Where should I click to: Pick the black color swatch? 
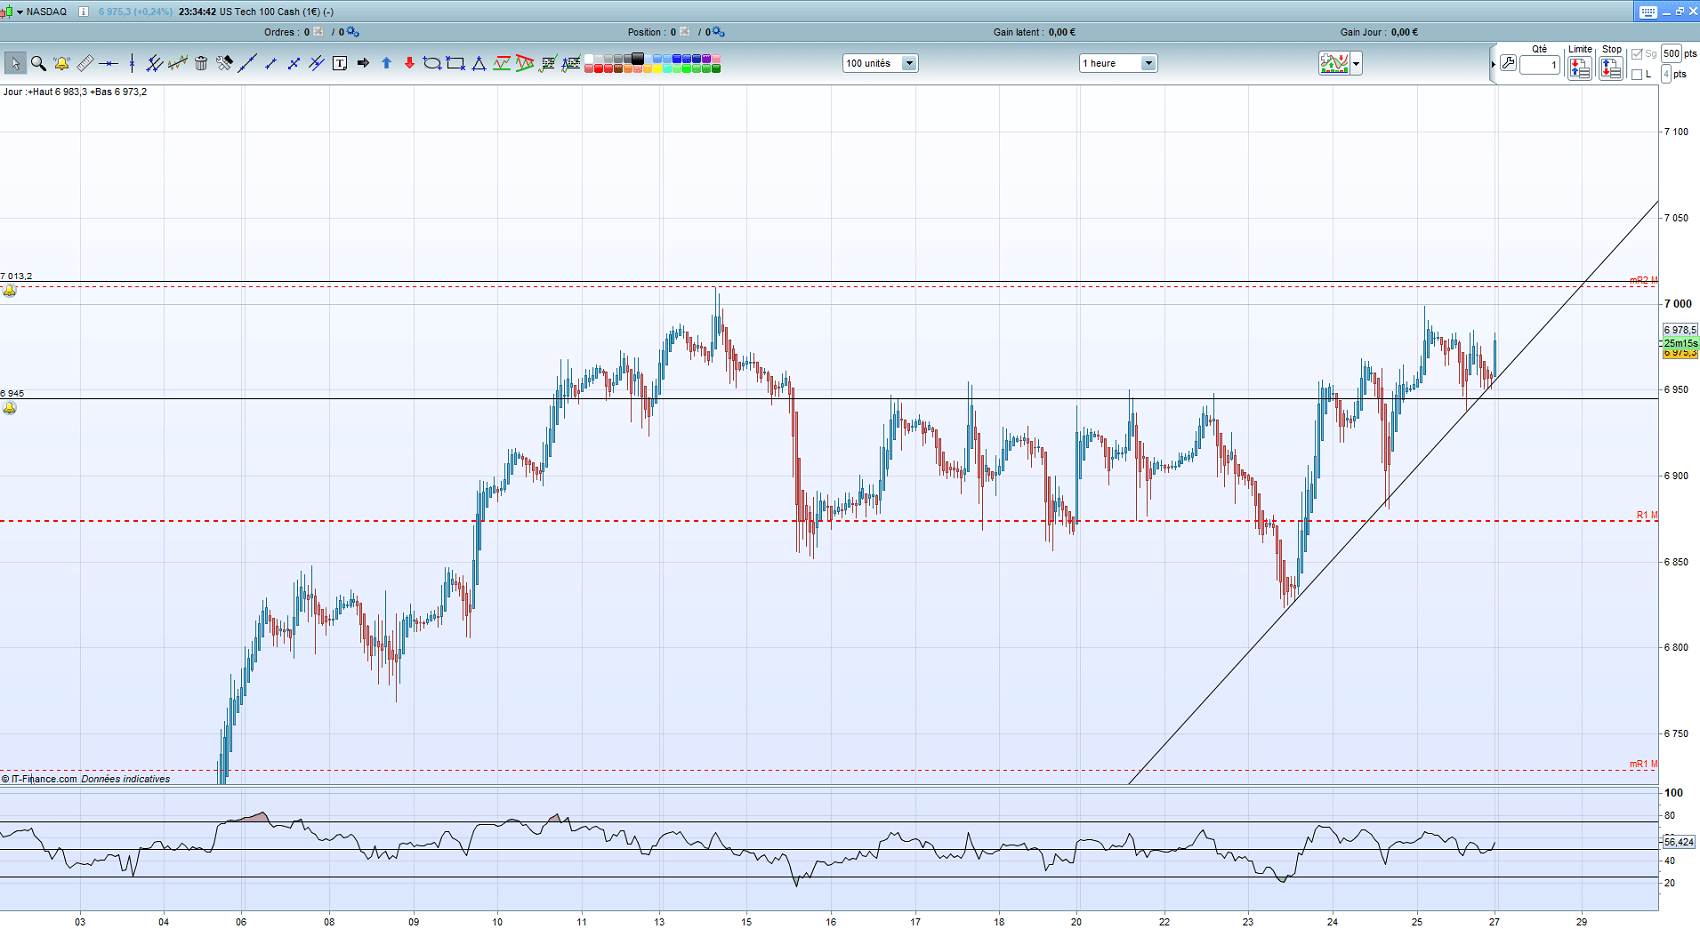[638, 59]
